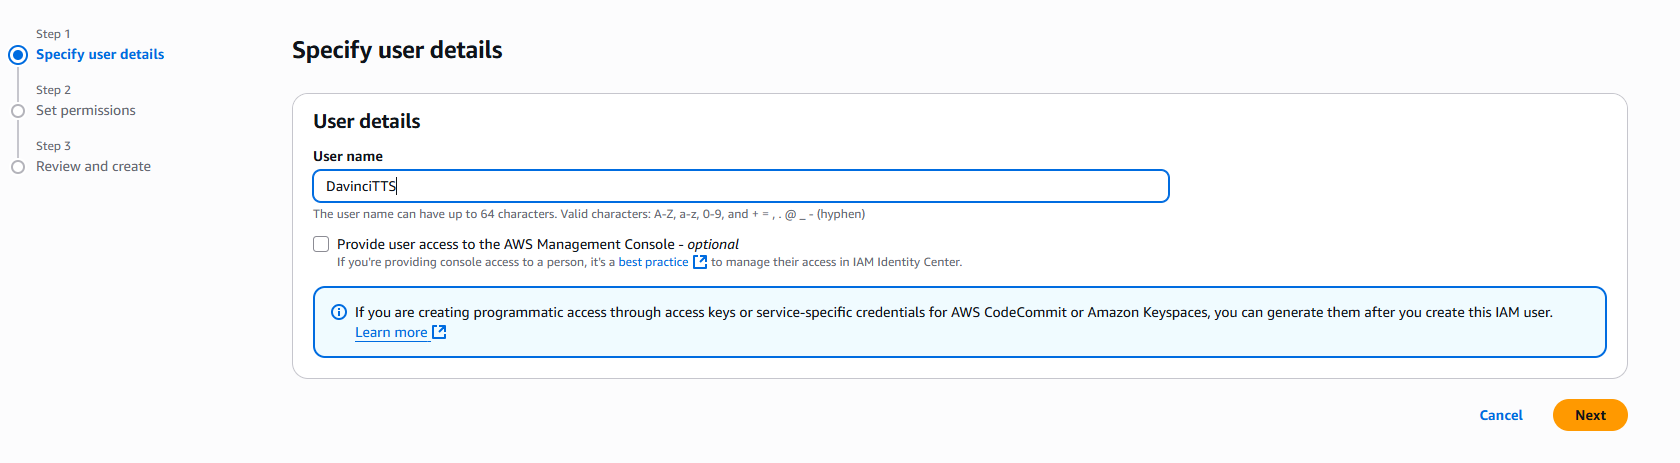Image resolution: width=1680 pixels, height=463 pixels.
Task: Enable AWS Management Console access checkbox
Action: 321,244
